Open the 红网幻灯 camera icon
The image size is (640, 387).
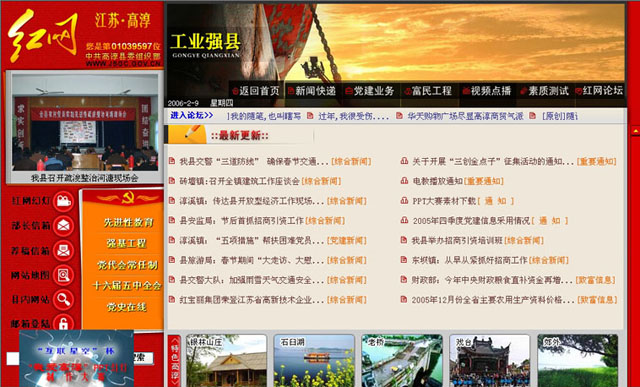coord(63,201)
